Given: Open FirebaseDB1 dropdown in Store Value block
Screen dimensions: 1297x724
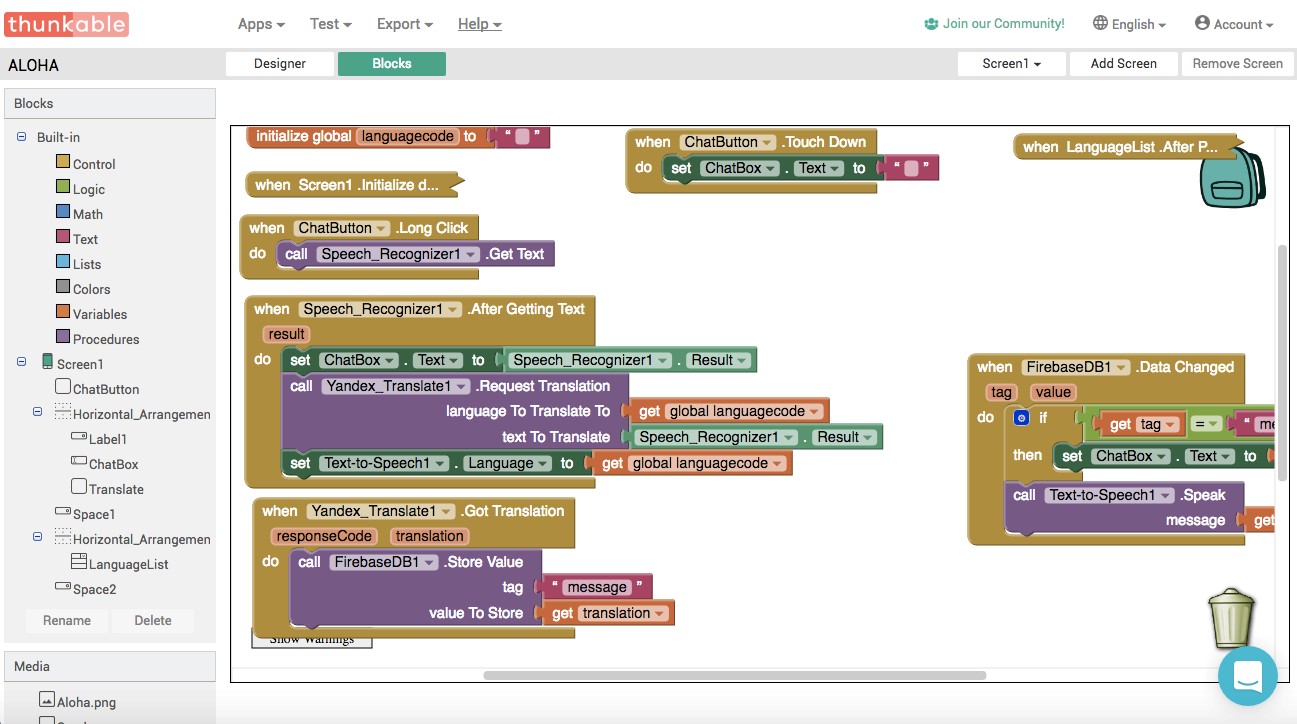Looking at the screenshot, I should (384, 562).
